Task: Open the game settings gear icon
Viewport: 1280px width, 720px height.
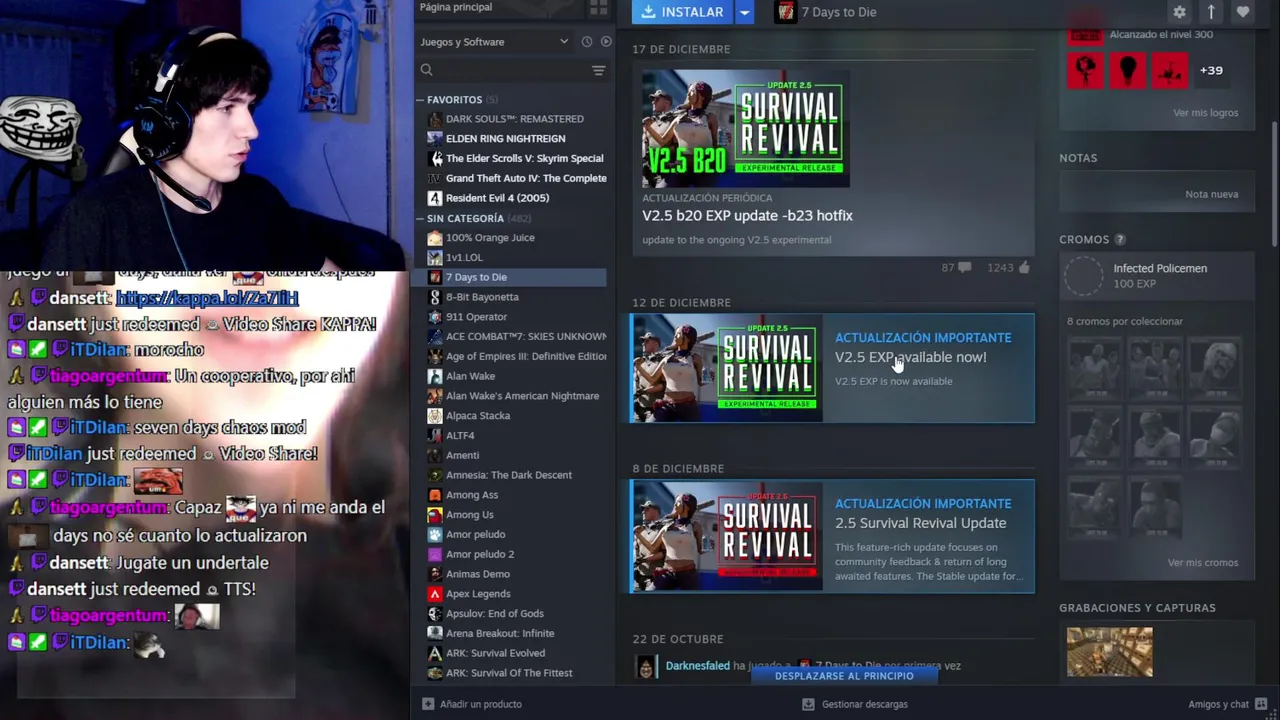Action: tap(1179, 12)
